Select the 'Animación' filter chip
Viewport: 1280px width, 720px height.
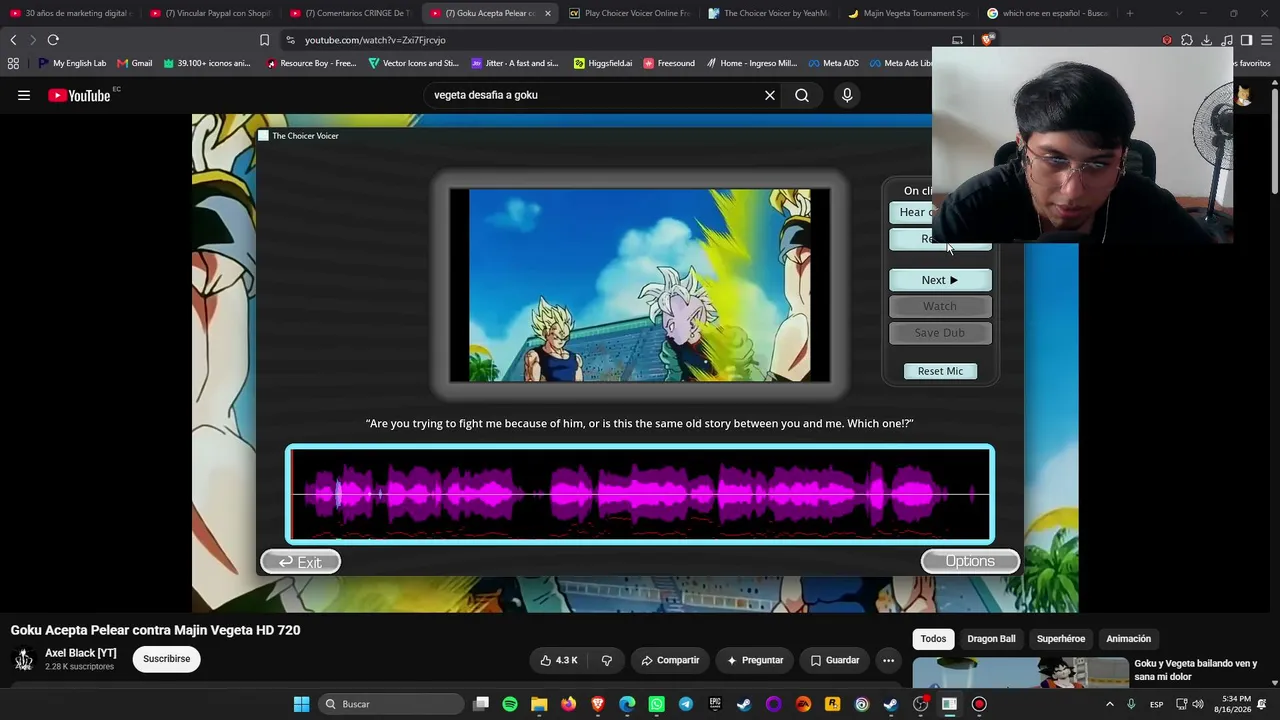(x=1128, y=639)
